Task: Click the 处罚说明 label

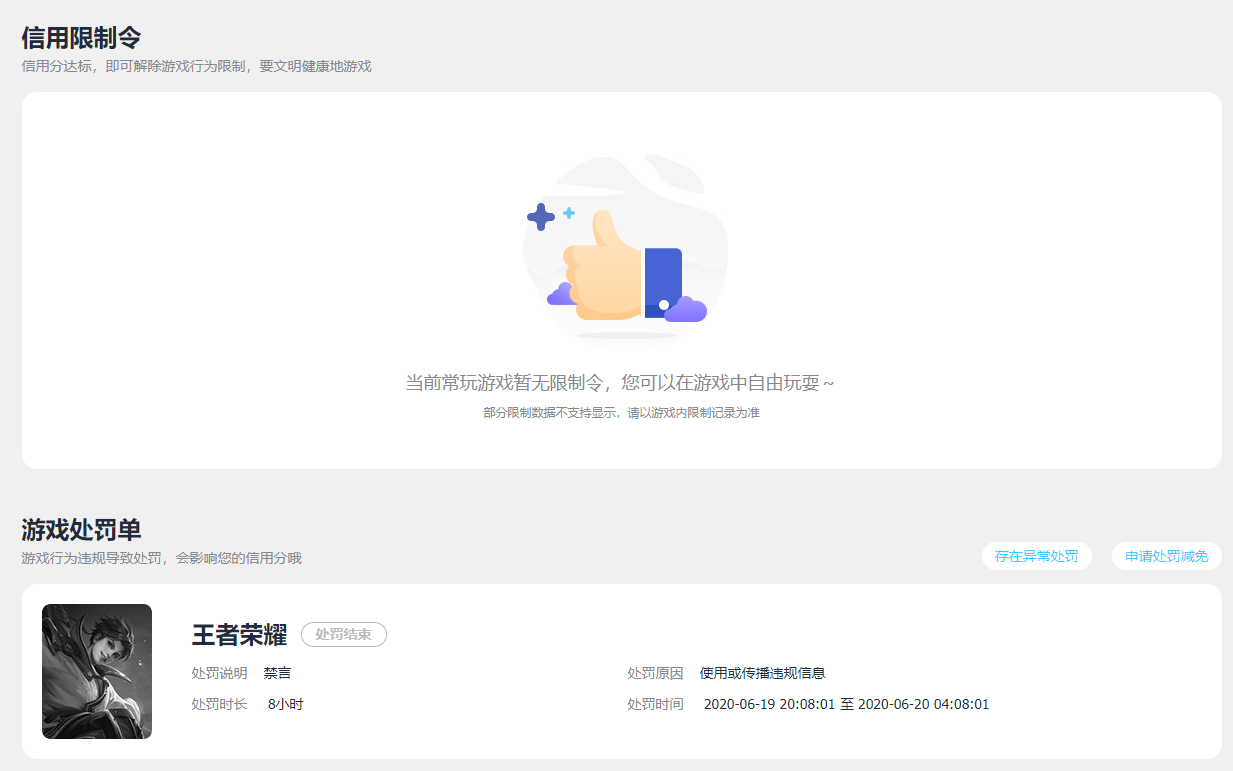Action: coord(219,673)
